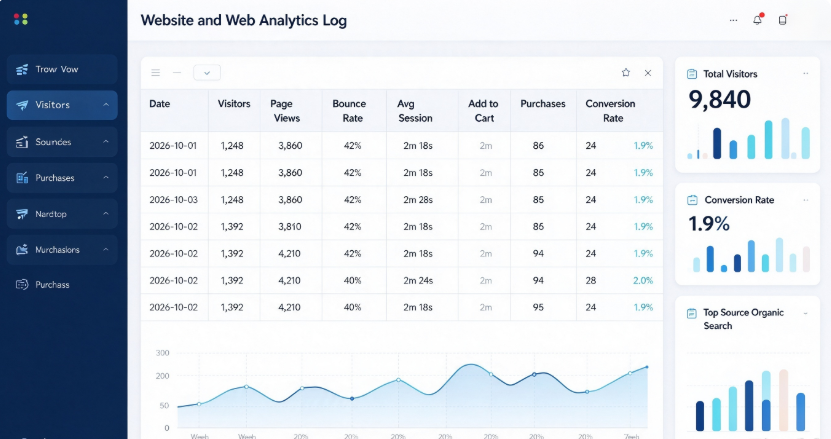Click the 2026-10-03 date cell
The image size is (831, 439).
pyautogui.click(x=173, y=200)
